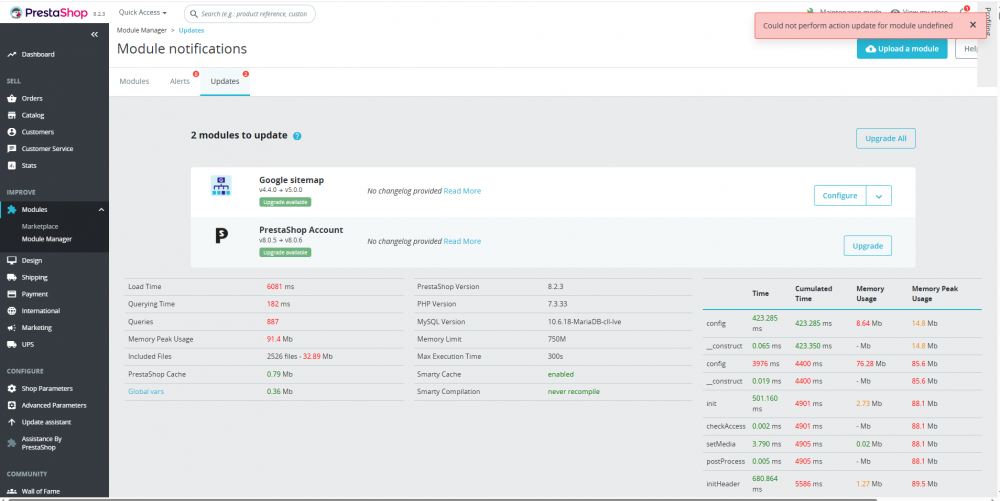The width and height of the screenshot is (1000, 501).
Task: Collapse the Modules sidebar section
Action: point(101,209)
